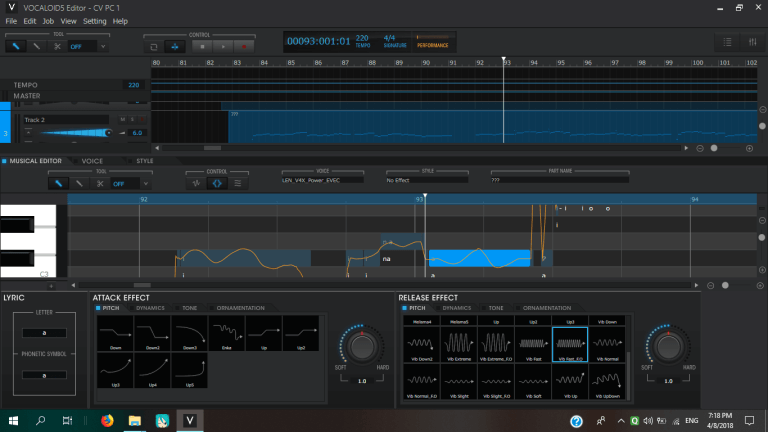This screenshot has height=432, width=768.
Task: Choose the Up3 attack pitch preset
Action: click(115, 370)
